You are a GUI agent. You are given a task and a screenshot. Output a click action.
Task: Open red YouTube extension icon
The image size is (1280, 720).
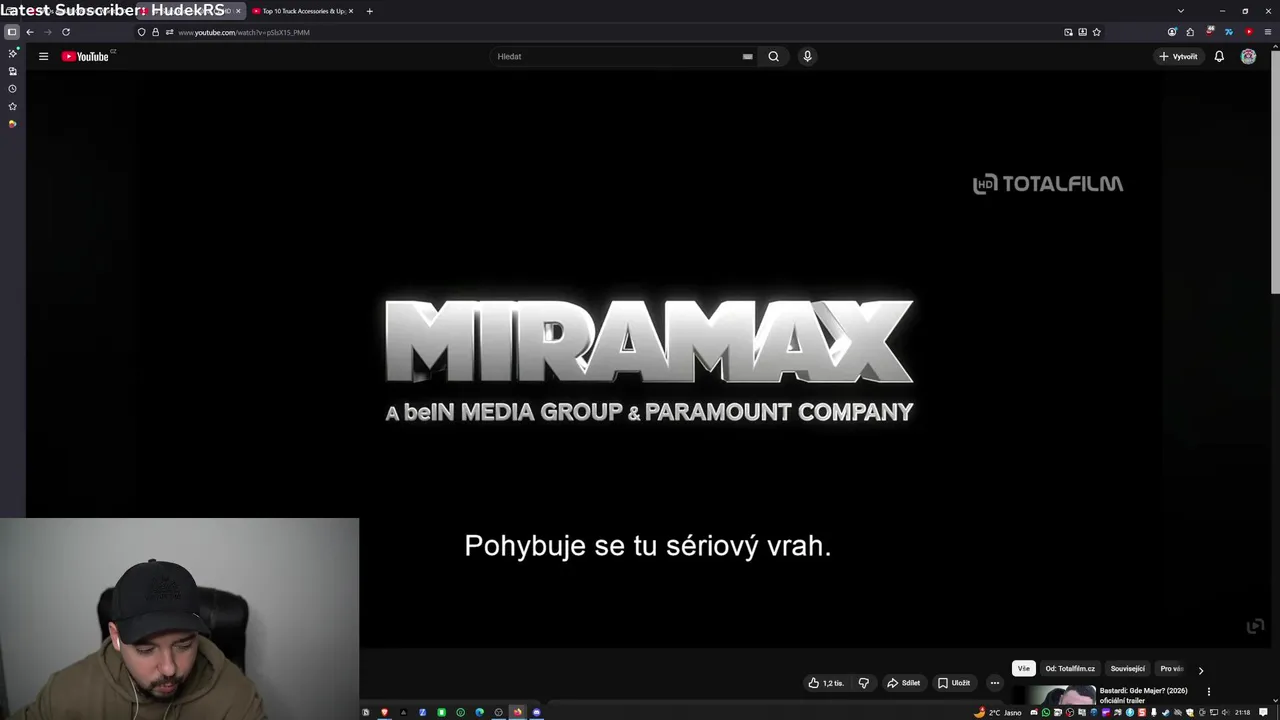pyautogui.click(x=1249, y=32)
